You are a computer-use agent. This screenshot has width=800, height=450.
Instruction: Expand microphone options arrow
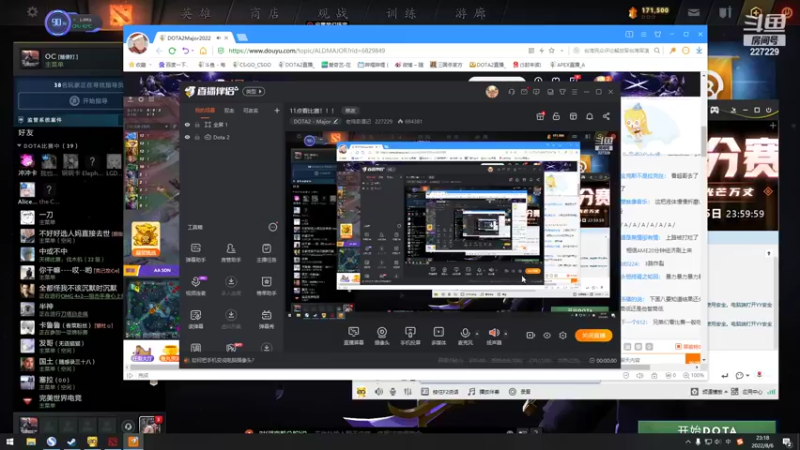[x=477, y=334]
